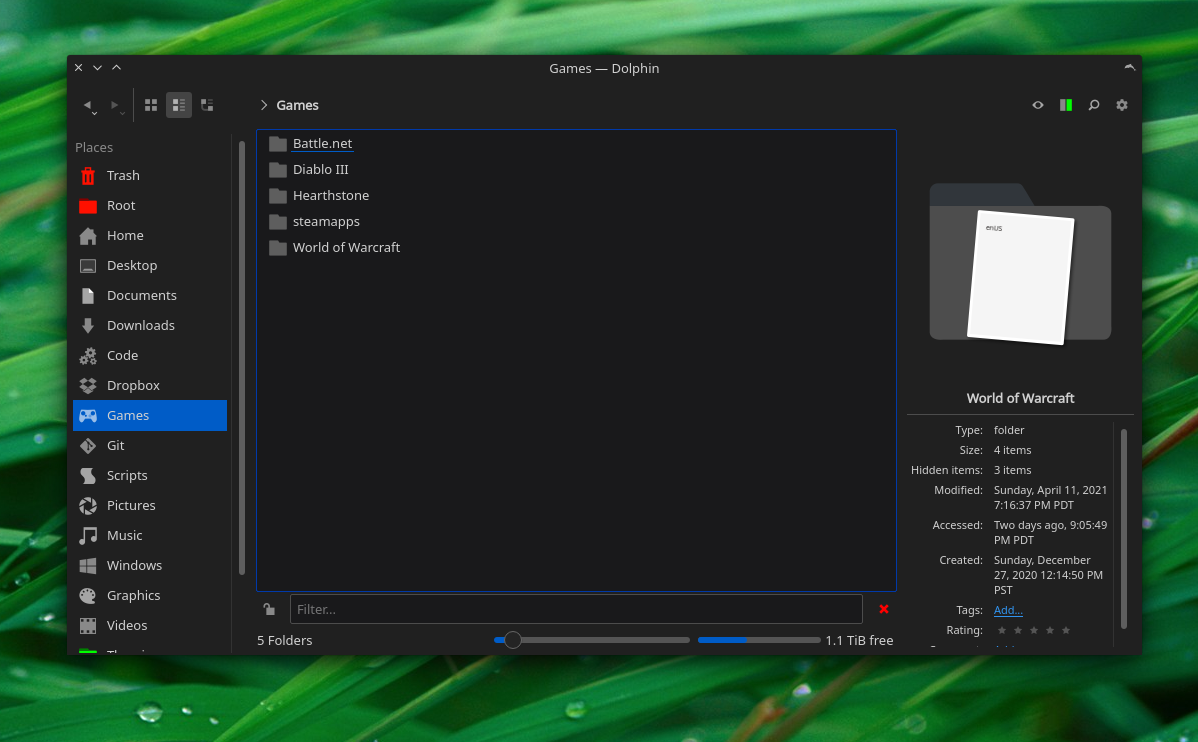
Task: Close the Dolphin window
Action: tap(79, 67)
